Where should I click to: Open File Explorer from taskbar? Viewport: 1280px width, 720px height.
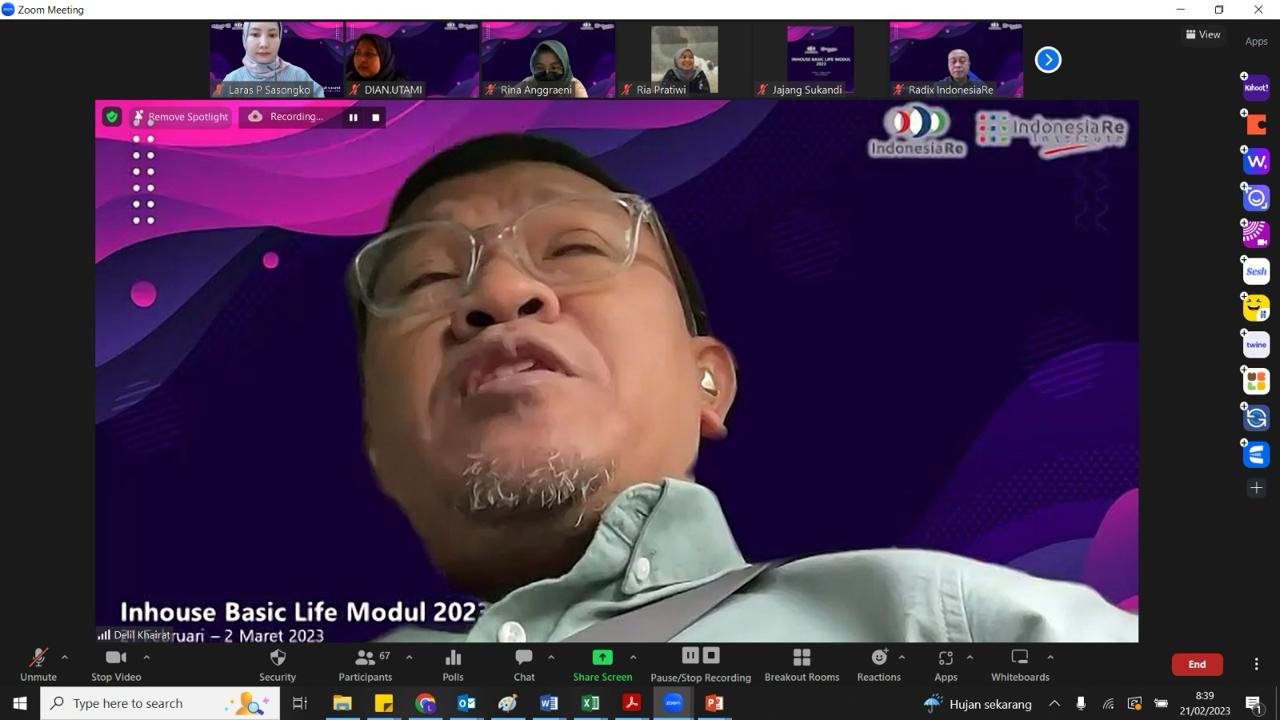coord(342,703)
